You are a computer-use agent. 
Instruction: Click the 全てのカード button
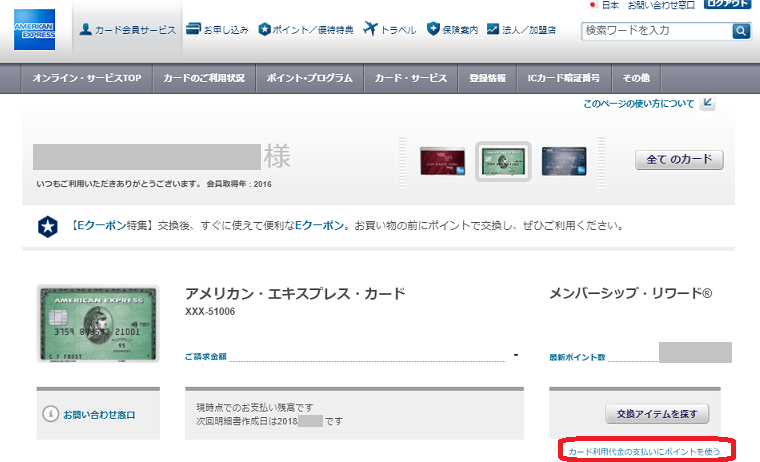(x=679, y=159)
